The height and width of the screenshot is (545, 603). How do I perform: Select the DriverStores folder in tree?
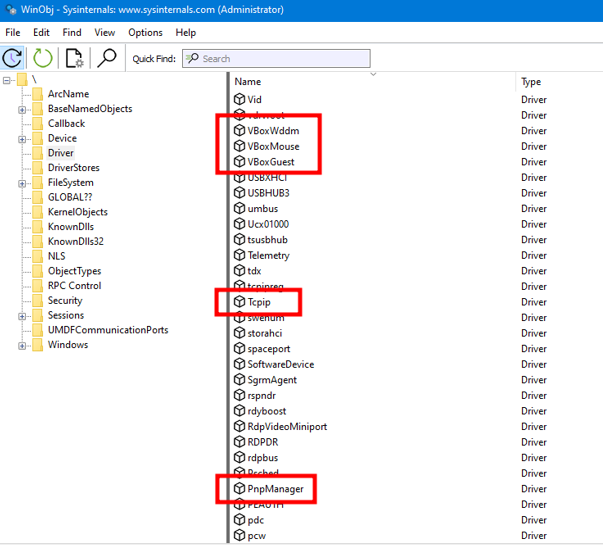73,168
